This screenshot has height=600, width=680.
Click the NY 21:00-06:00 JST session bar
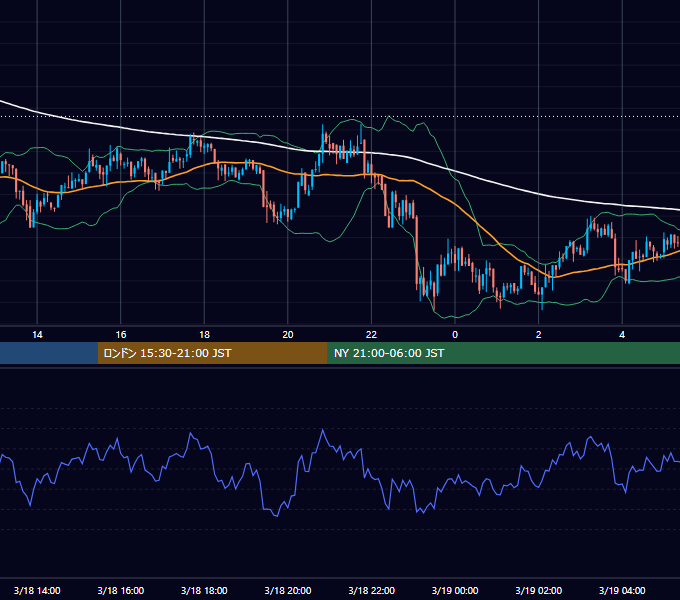503,353
